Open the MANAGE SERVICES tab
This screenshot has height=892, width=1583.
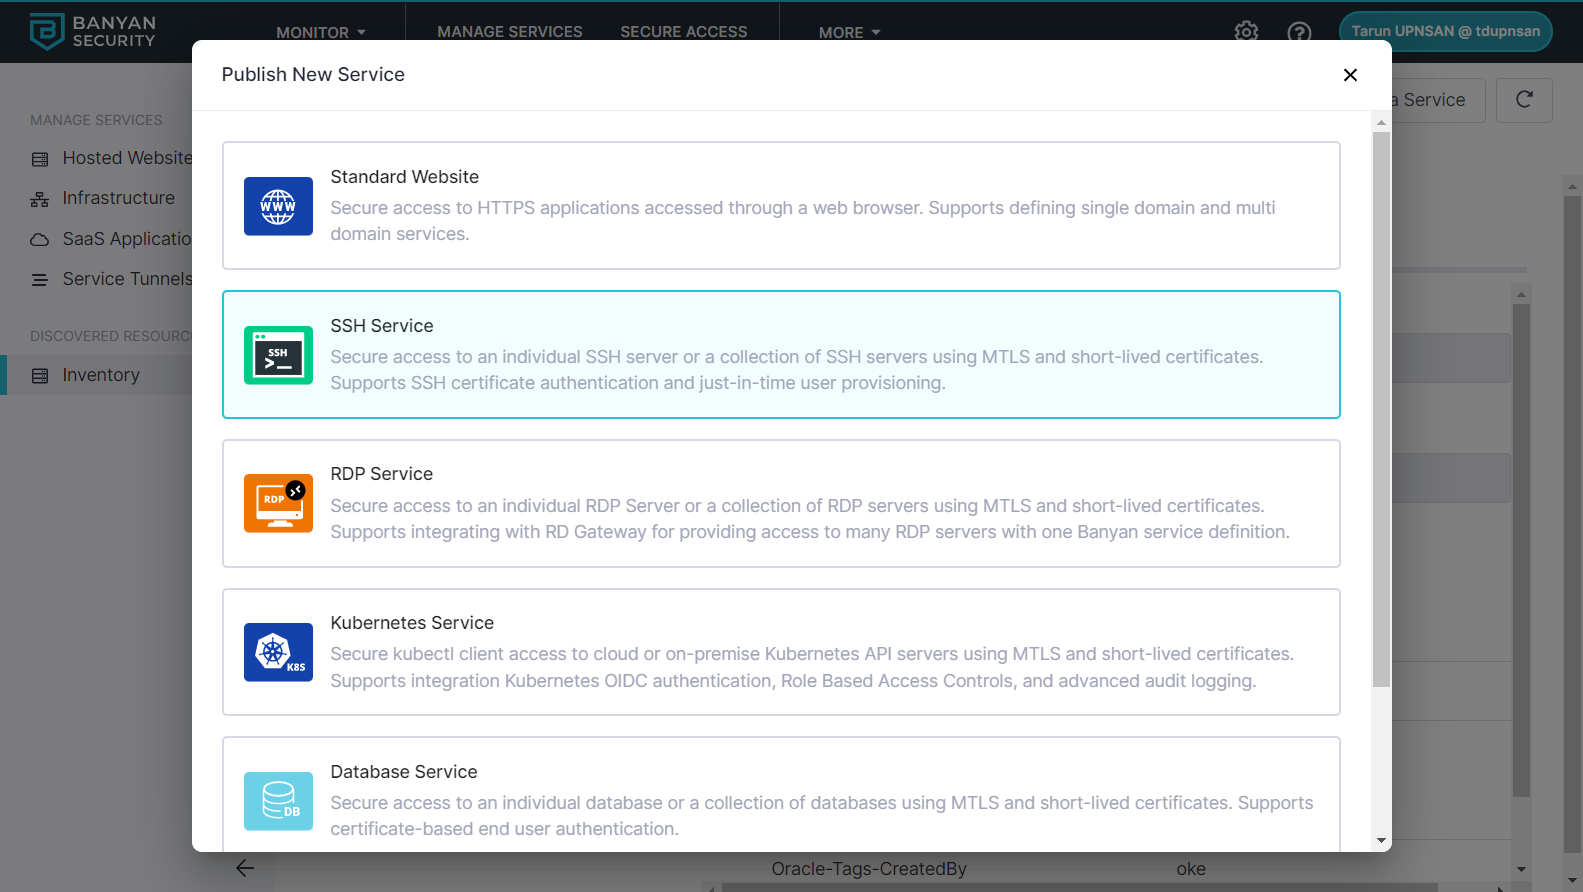[x=510, y=32]
